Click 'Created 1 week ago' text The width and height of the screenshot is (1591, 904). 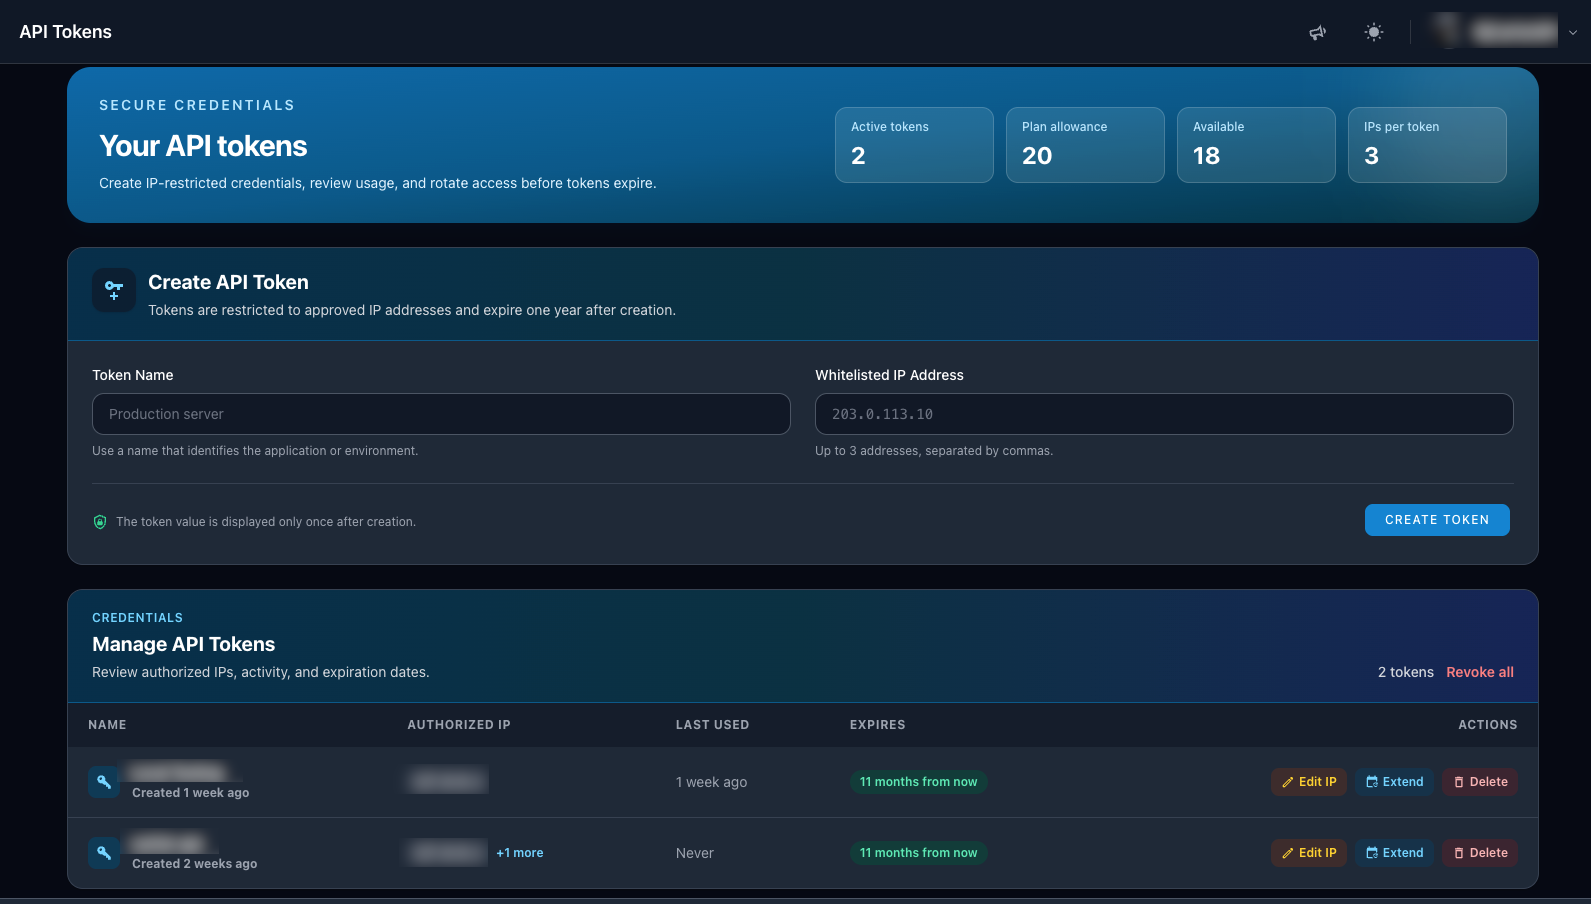[190, 793]
